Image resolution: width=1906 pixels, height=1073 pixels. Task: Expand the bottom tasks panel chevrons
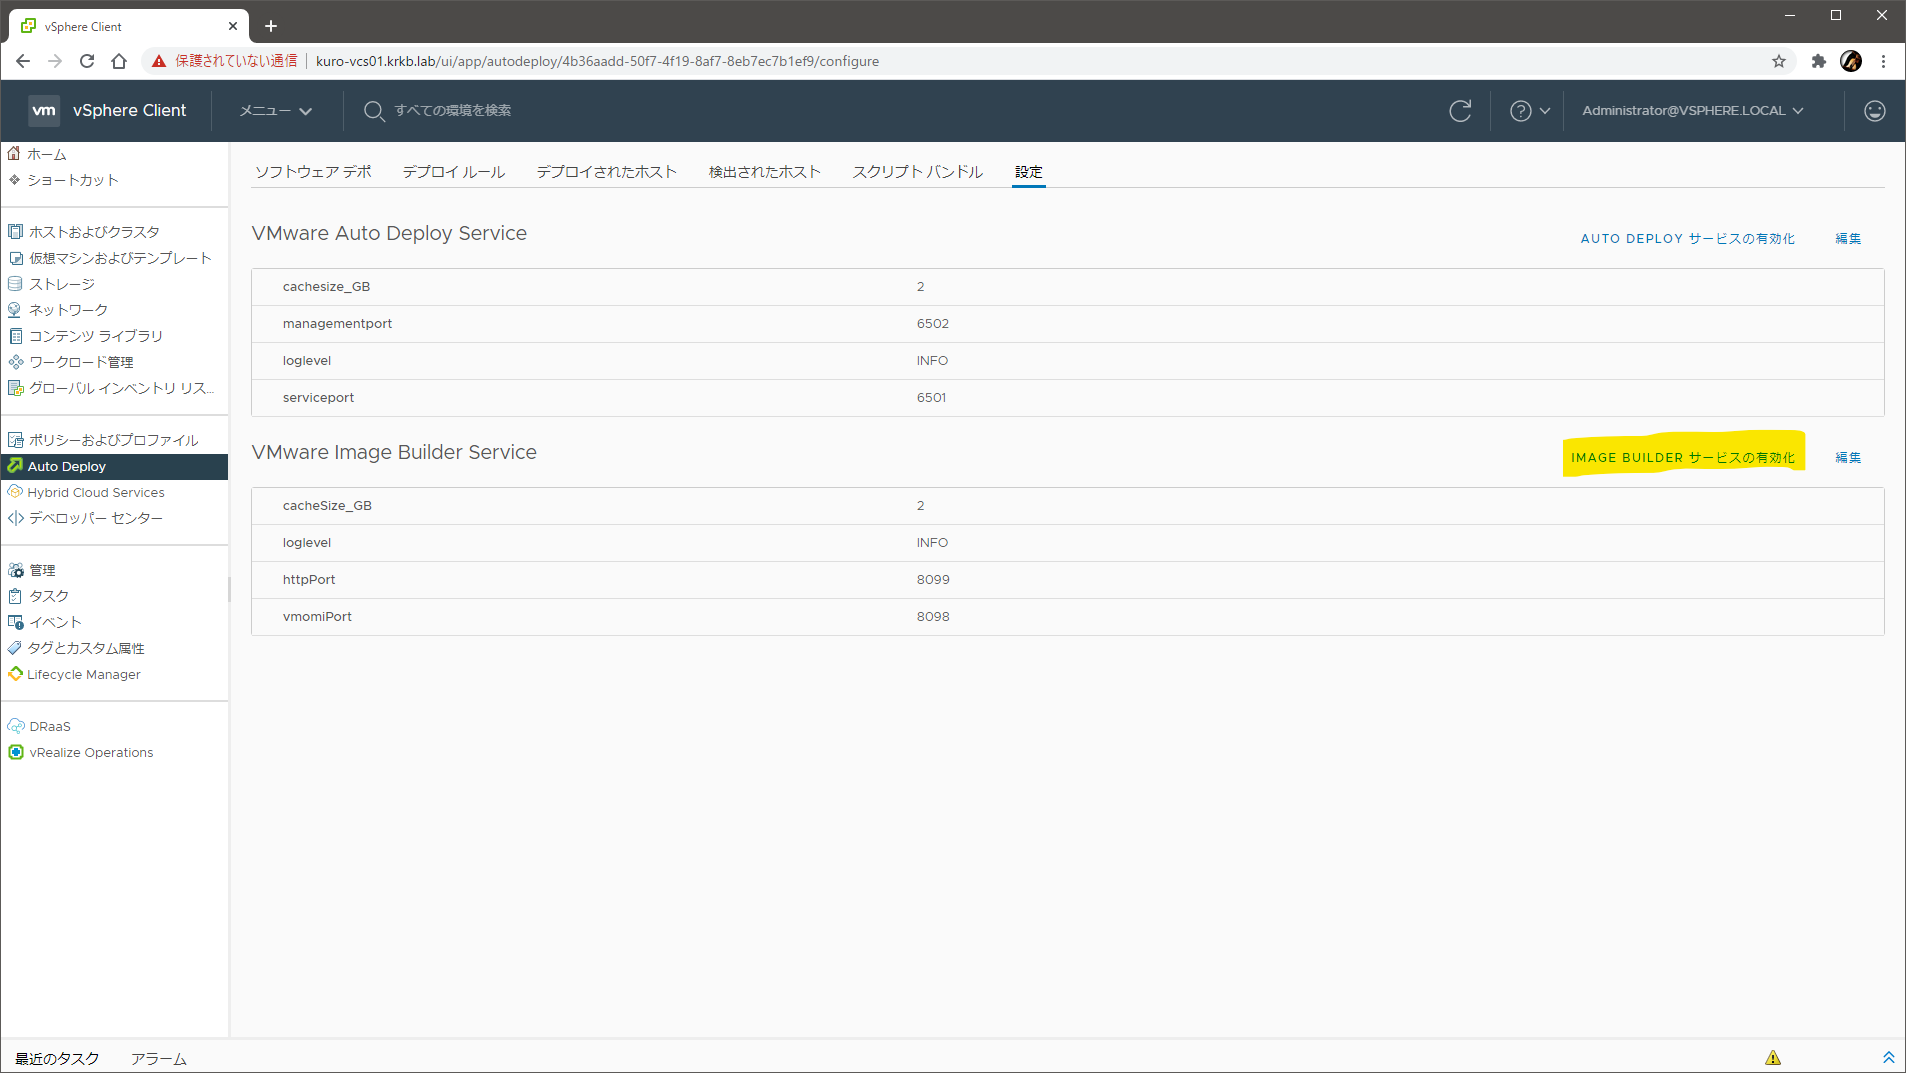point(1888,1058)
